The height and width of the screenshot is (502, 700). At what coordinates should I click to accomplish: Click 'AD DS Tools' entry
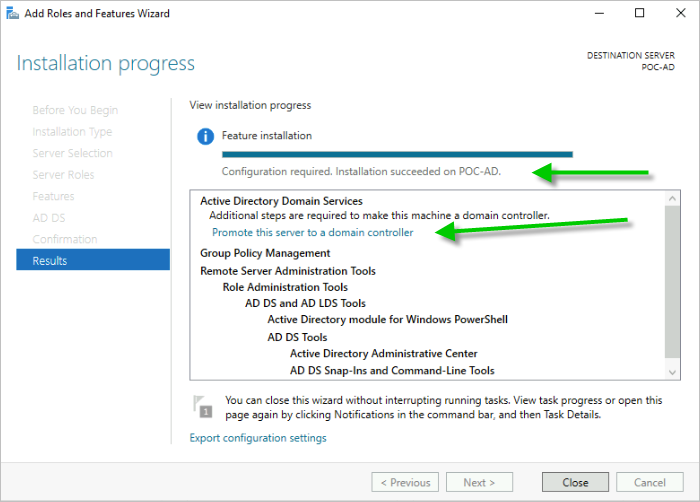click(x=297, y=337)
